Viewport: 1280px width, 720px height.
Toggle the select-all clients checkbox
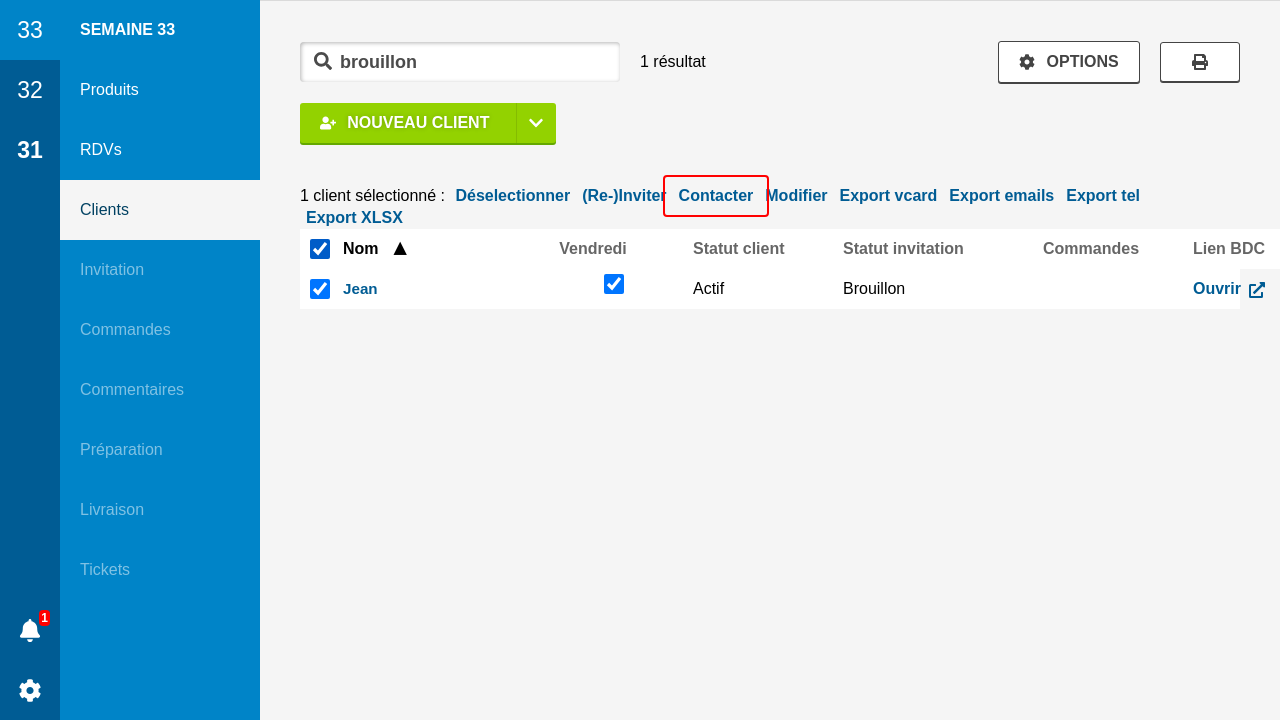[x=320, y=249]
